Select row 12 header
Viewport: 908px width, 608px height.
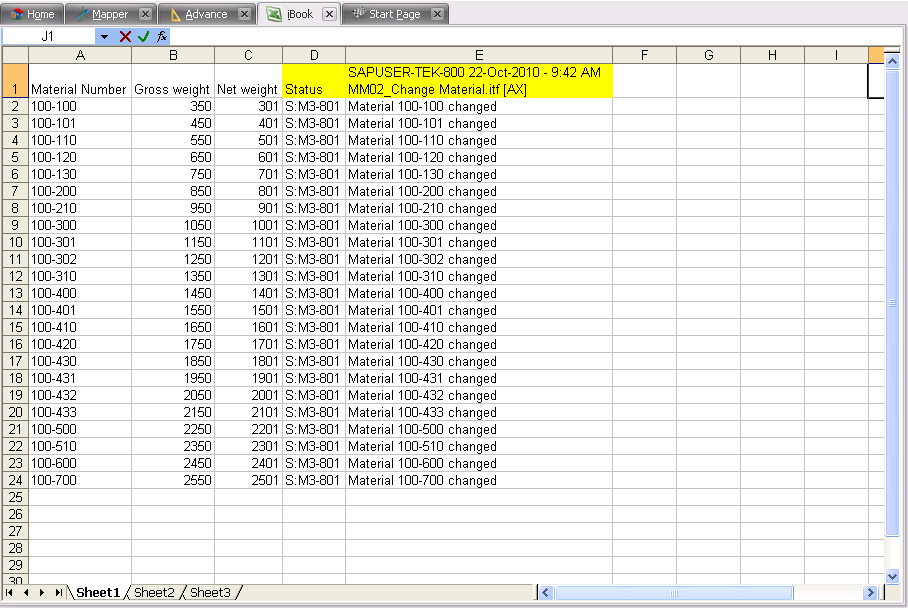[x=15, y=276]
